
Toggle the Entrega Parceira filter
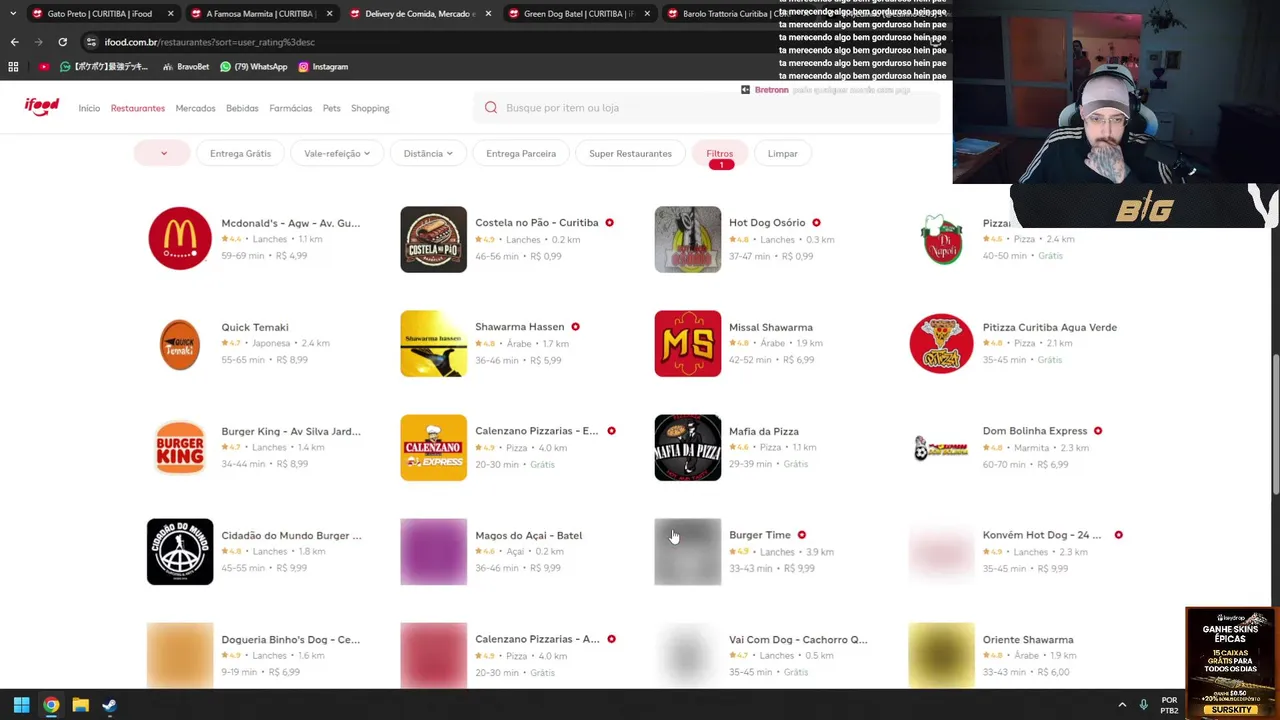(521, 153)
